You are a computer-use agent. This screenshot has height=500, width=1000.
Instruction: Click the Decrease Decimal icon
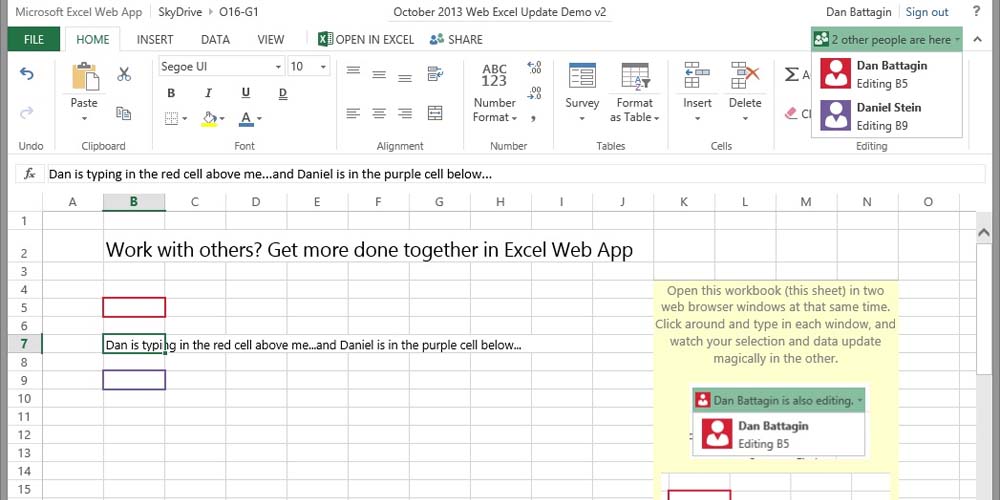click(534, 93)
